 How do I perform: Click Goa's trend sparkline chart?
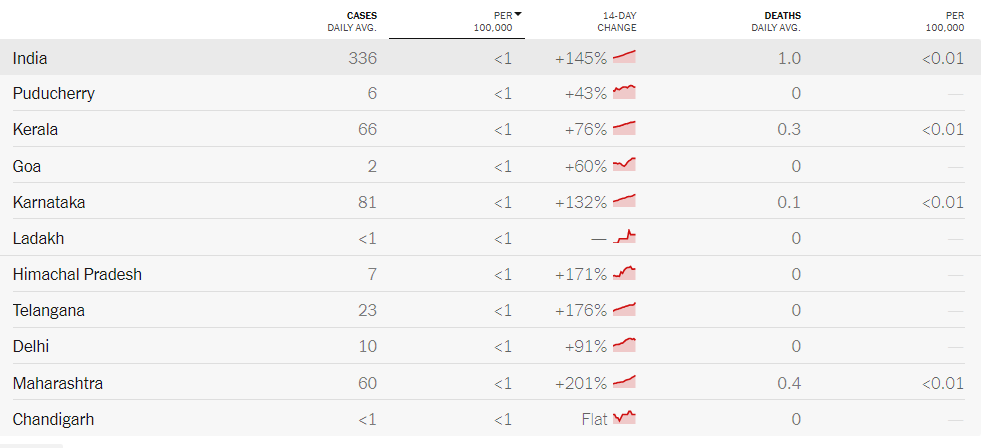tap(624, 165)
